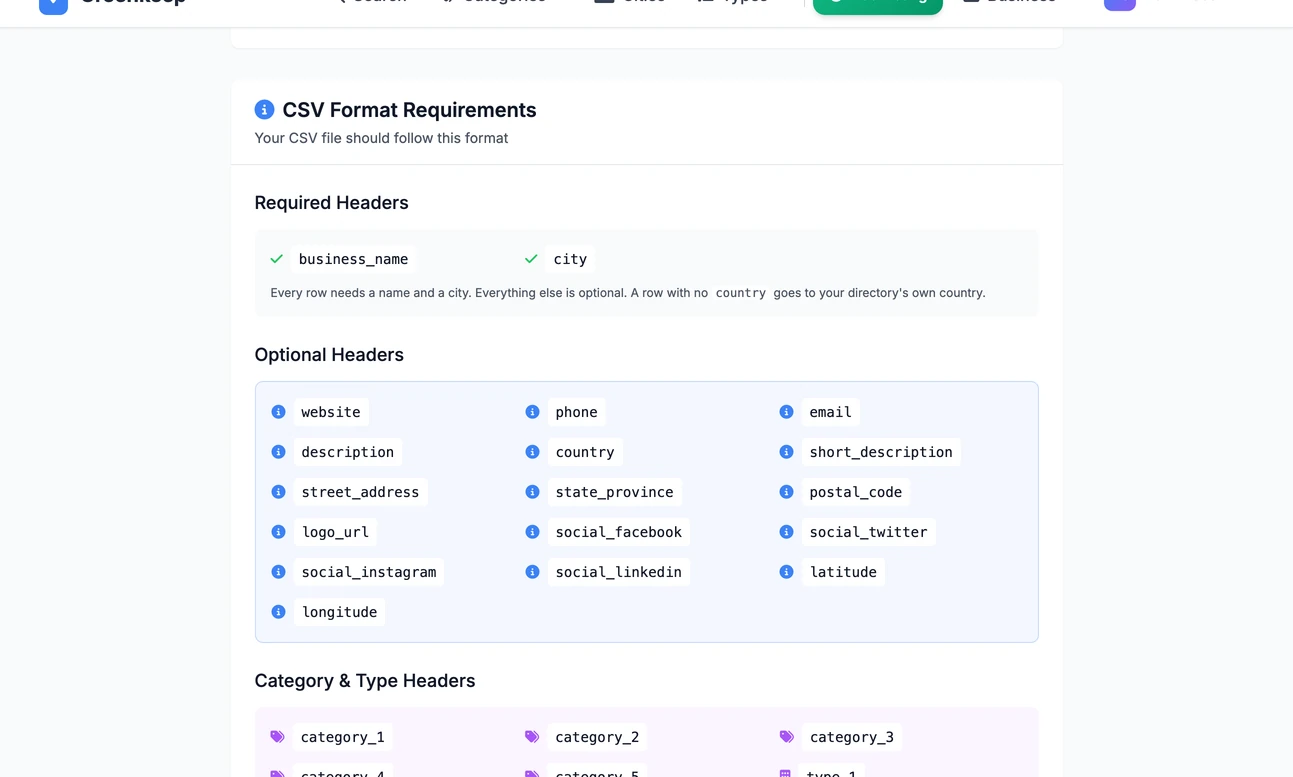Click the Optional Headers heading
This screenshot has height=777, width=1293.
(x=329, y=355)
